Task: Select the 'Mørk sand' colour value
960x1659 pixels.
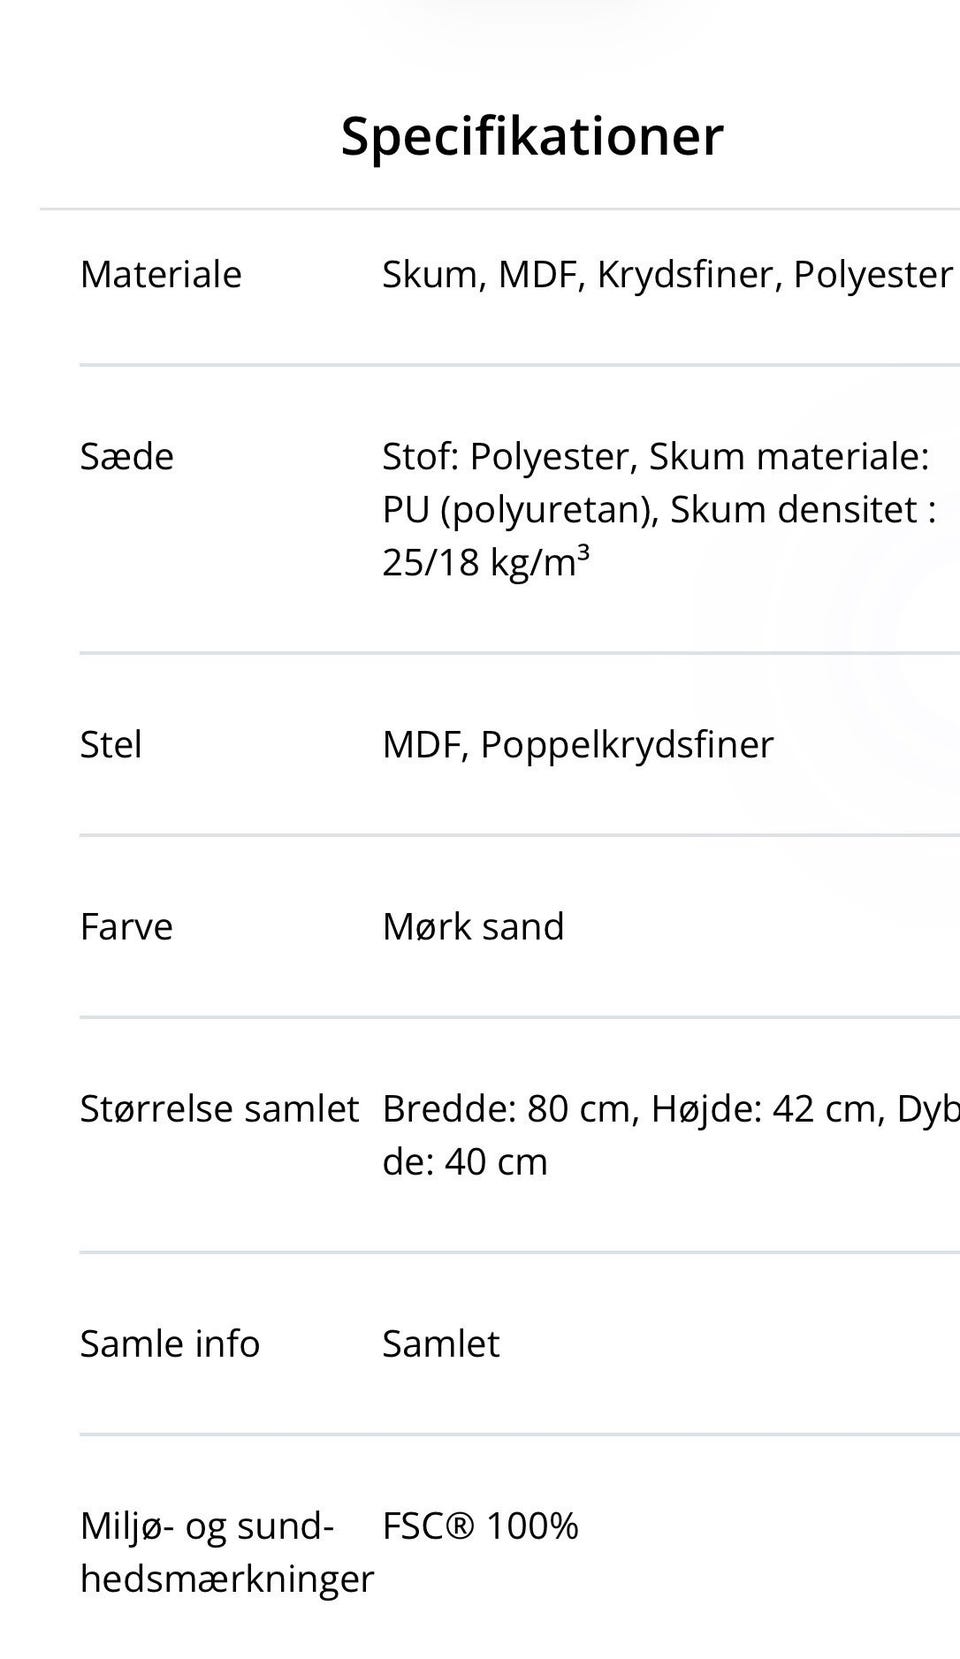Action: [473, 927]
